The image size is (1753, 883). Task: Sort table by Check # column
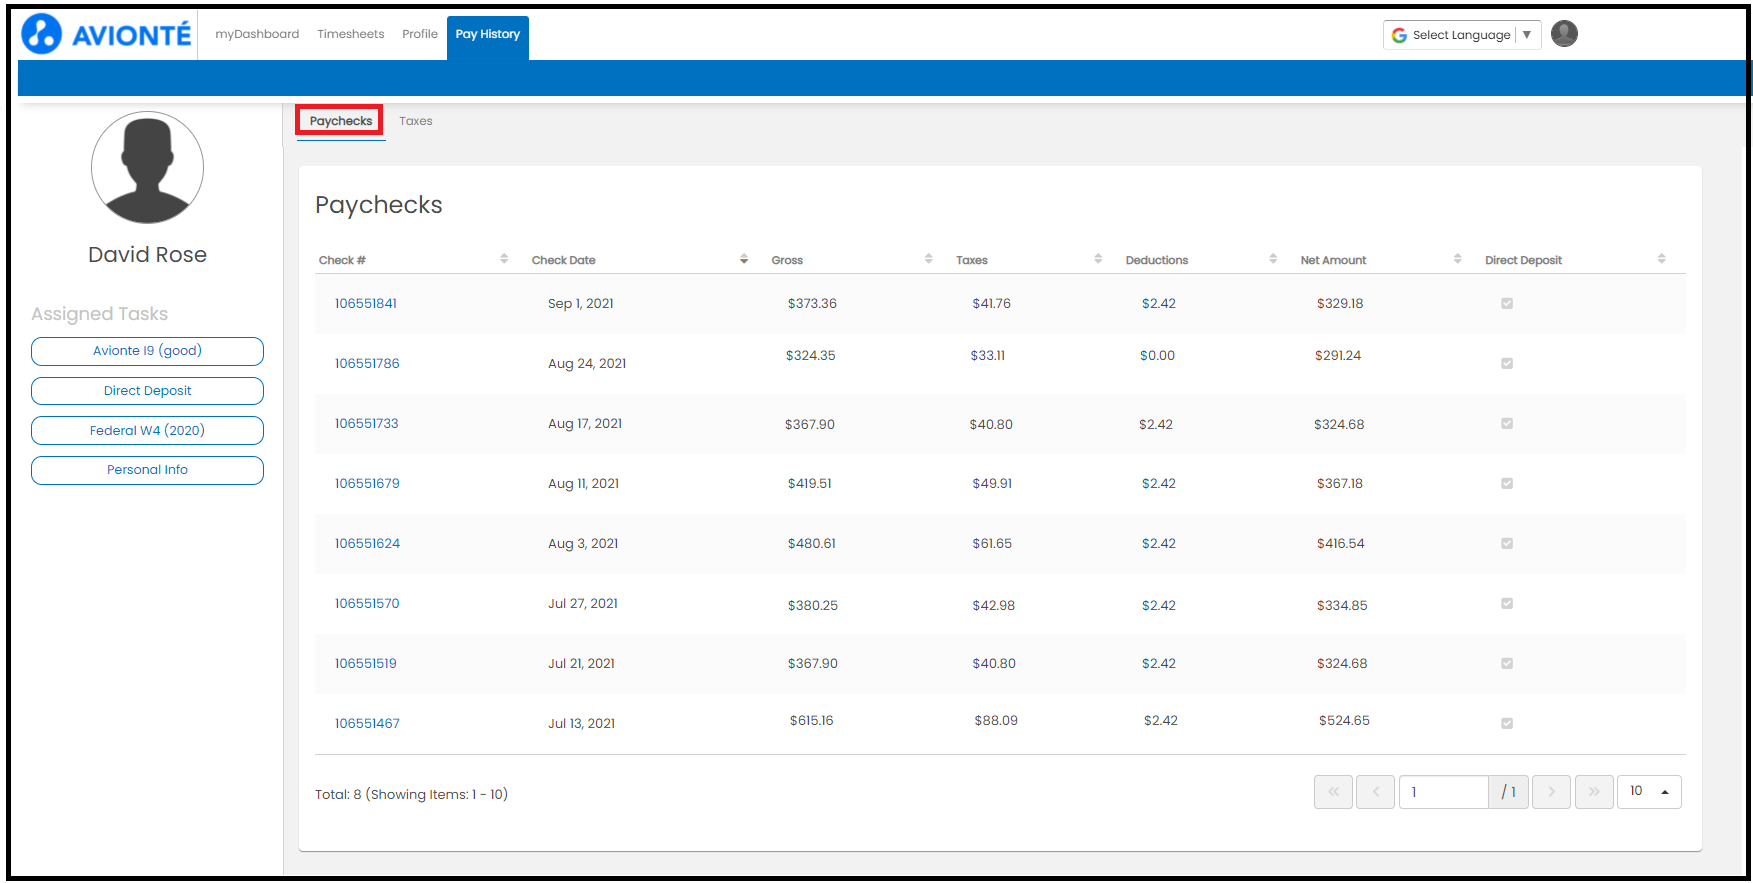504,259
